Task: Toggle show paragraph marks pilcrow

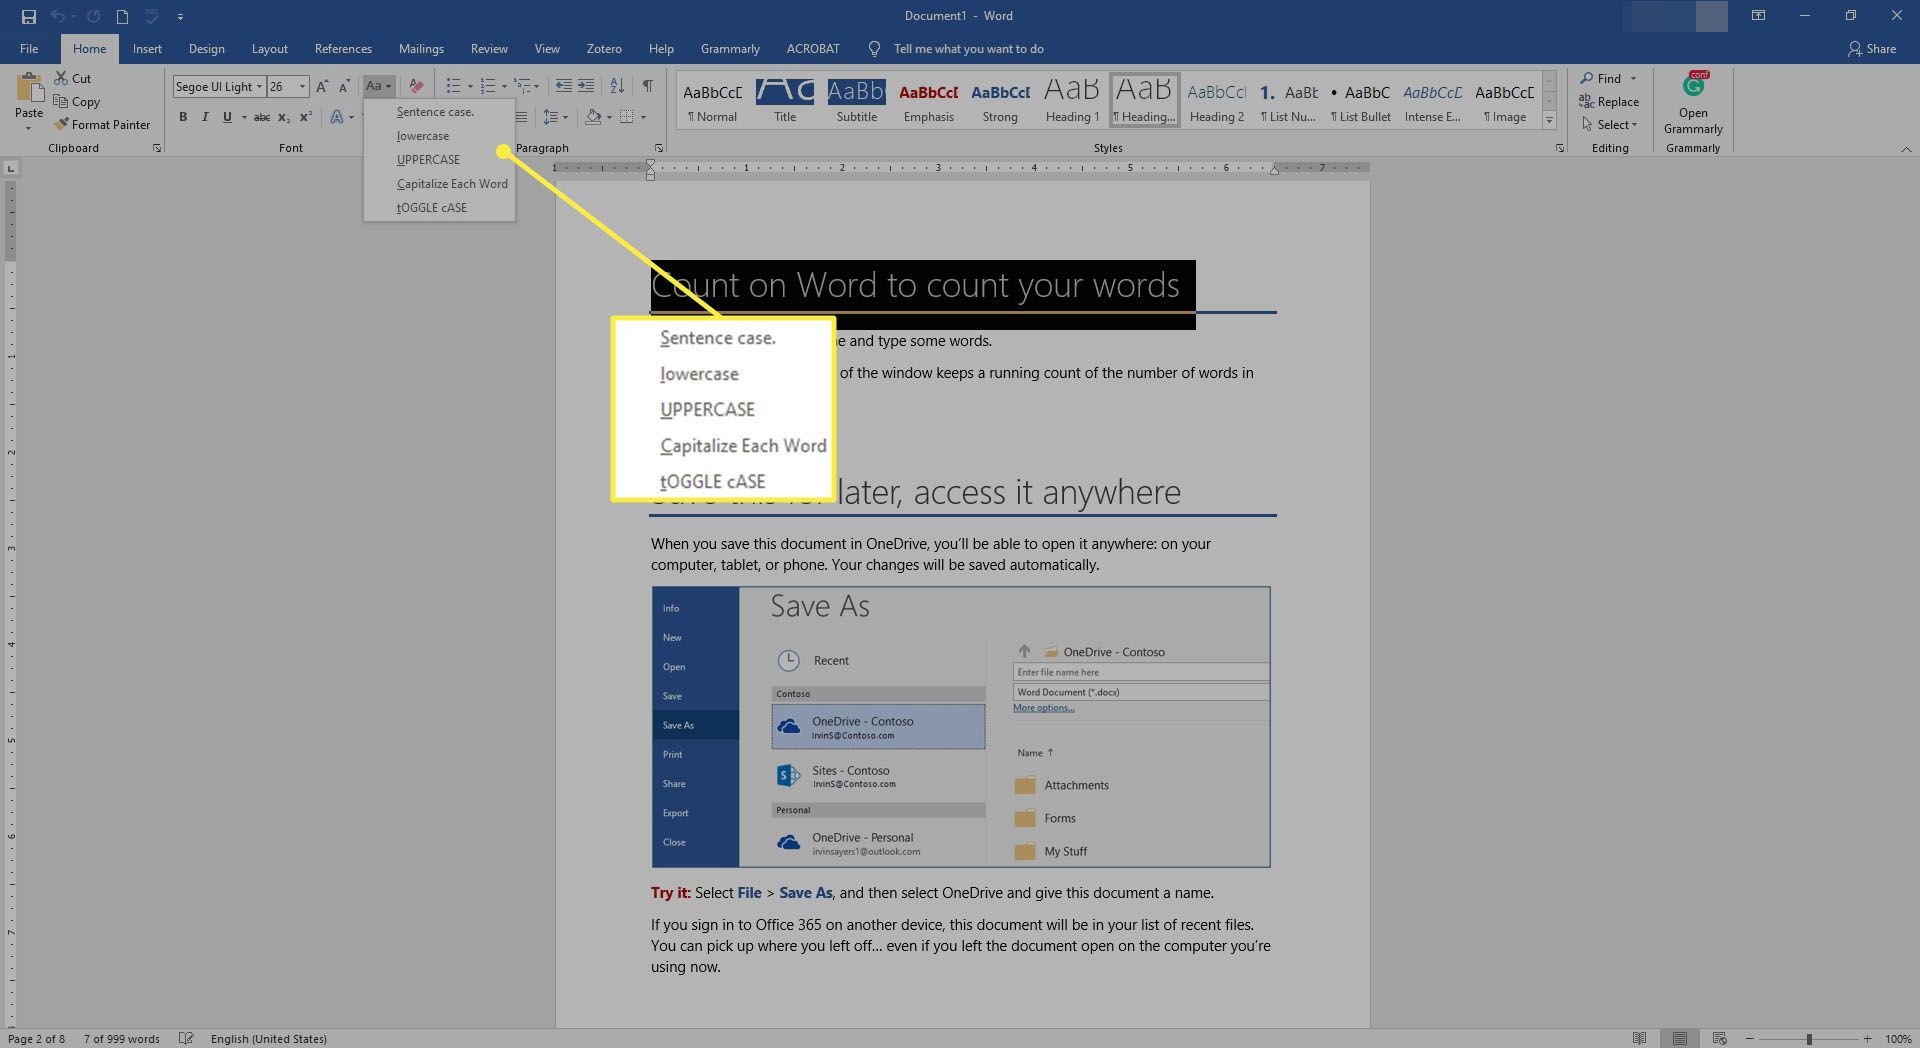Action: [x=648, y=87]
